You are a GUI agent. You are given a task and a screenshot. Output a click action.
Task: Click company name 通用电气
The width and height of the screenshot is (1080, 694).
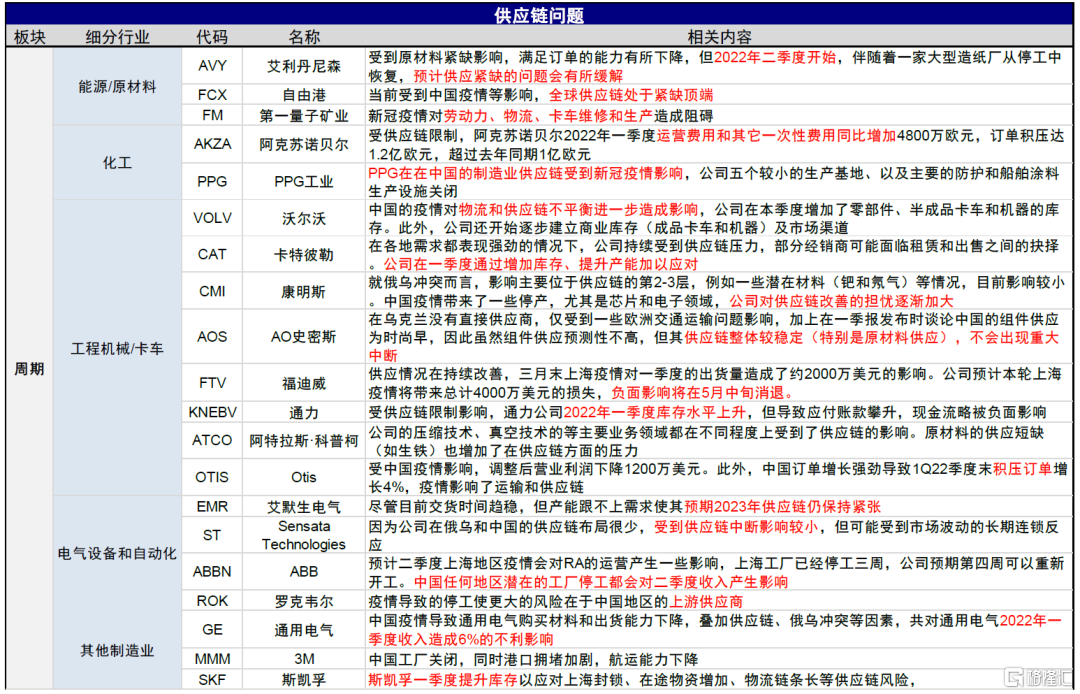pyautogui.click(x=304, y=631)
